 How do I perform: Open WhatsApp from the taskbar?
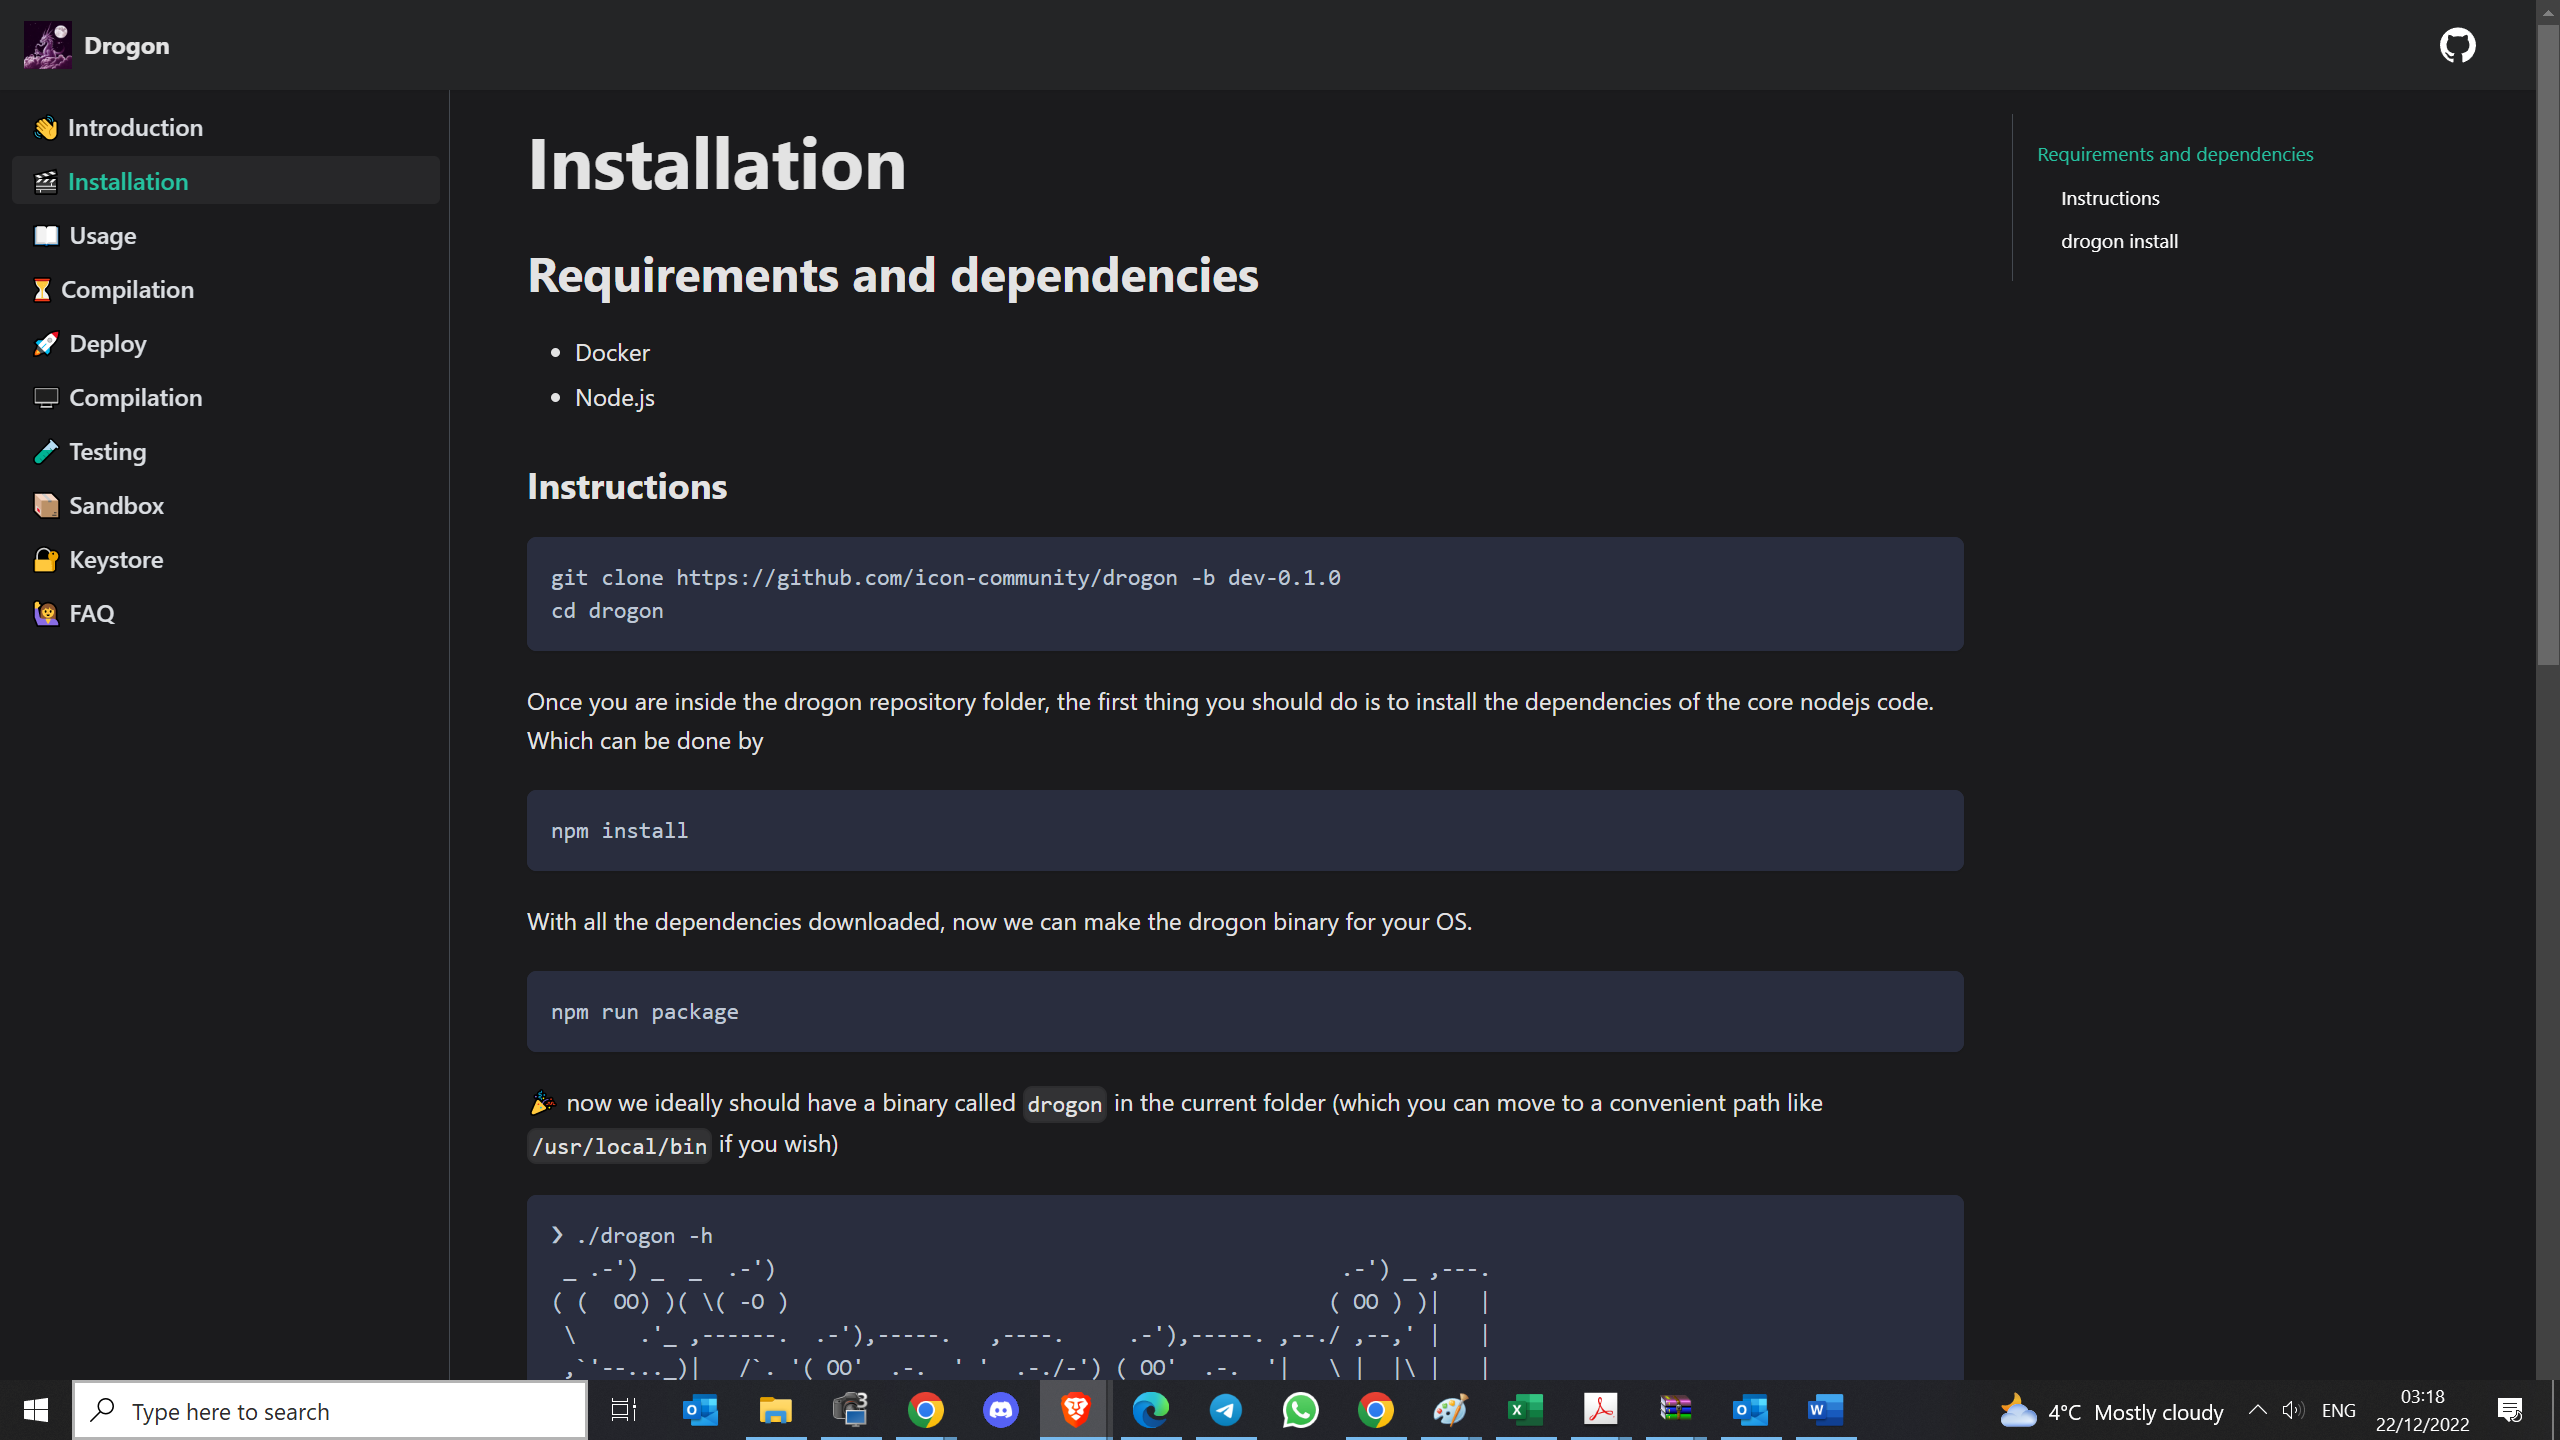click(1300, 1411)
